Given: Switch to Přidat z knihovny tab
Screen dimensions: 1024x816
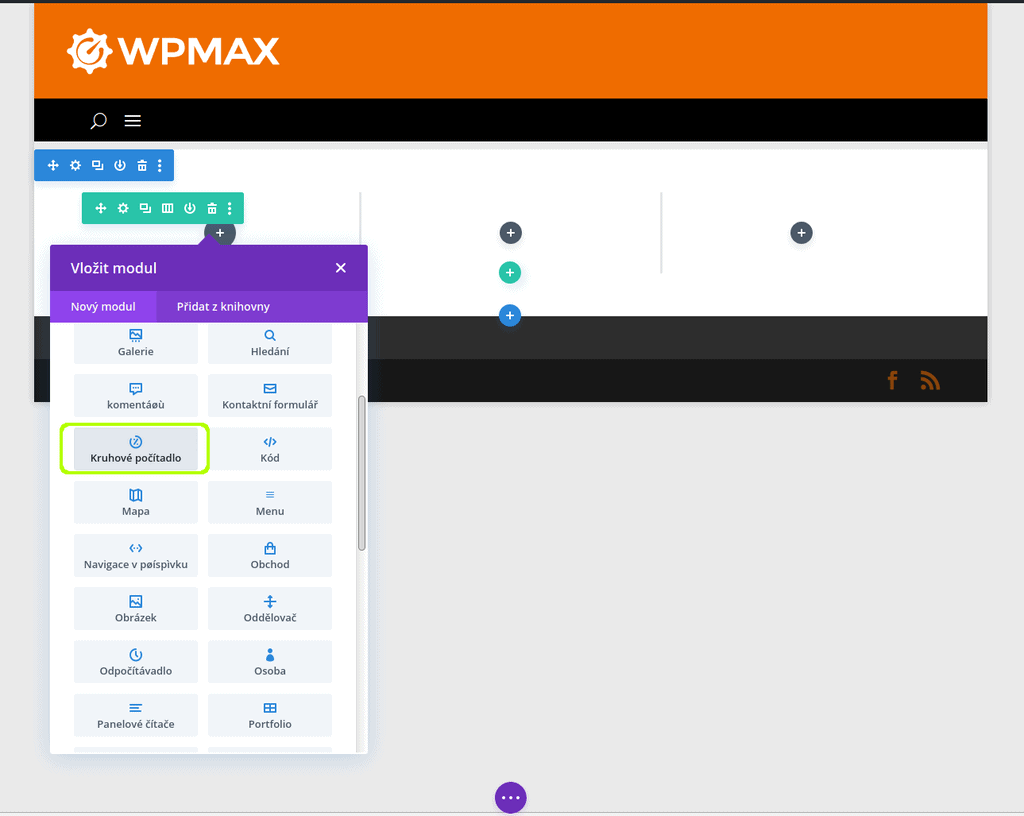Looking at the screenshot, I should pos(223,307).
